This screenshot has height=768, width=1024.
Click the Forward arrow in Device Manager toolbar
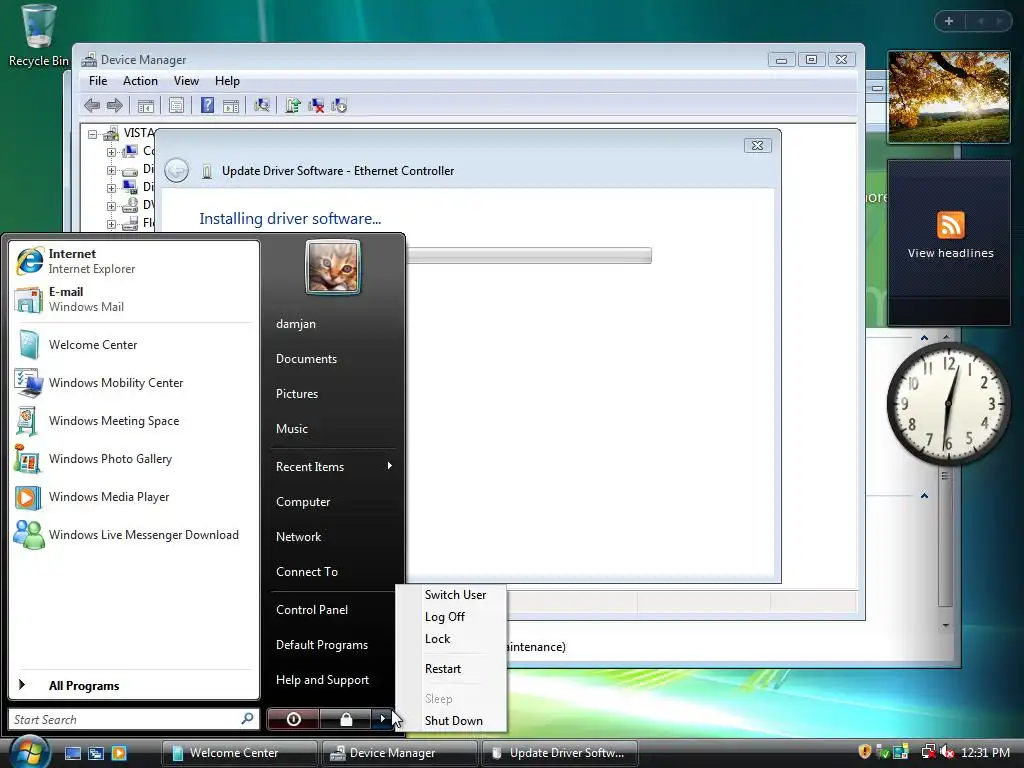[x=115, y=105]
